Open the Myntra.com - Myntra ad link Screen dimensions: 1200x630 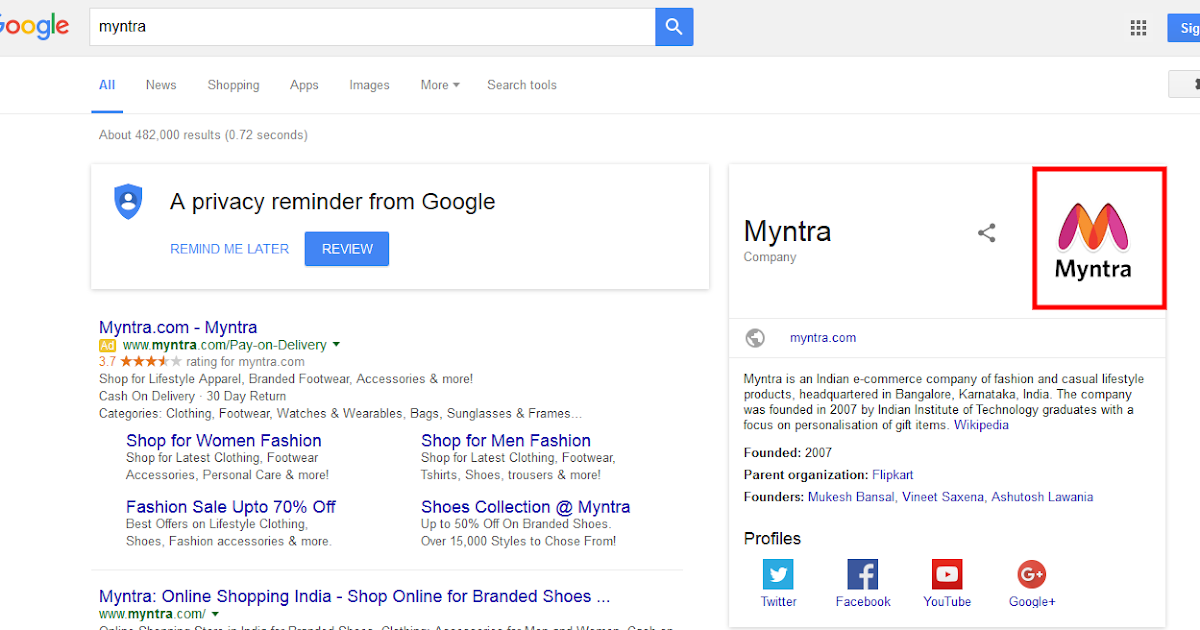point(178,327)
